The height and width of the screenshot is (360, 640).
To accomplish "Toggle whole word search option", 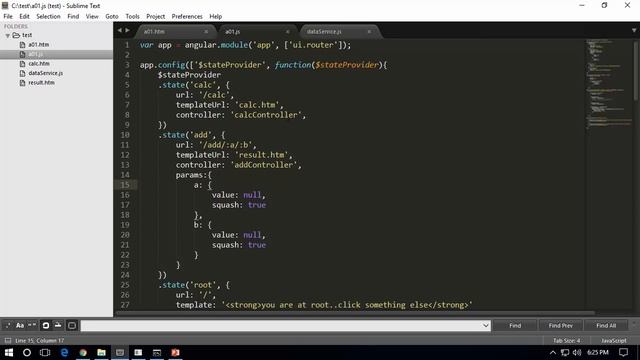I will click(x=32, y=325).
